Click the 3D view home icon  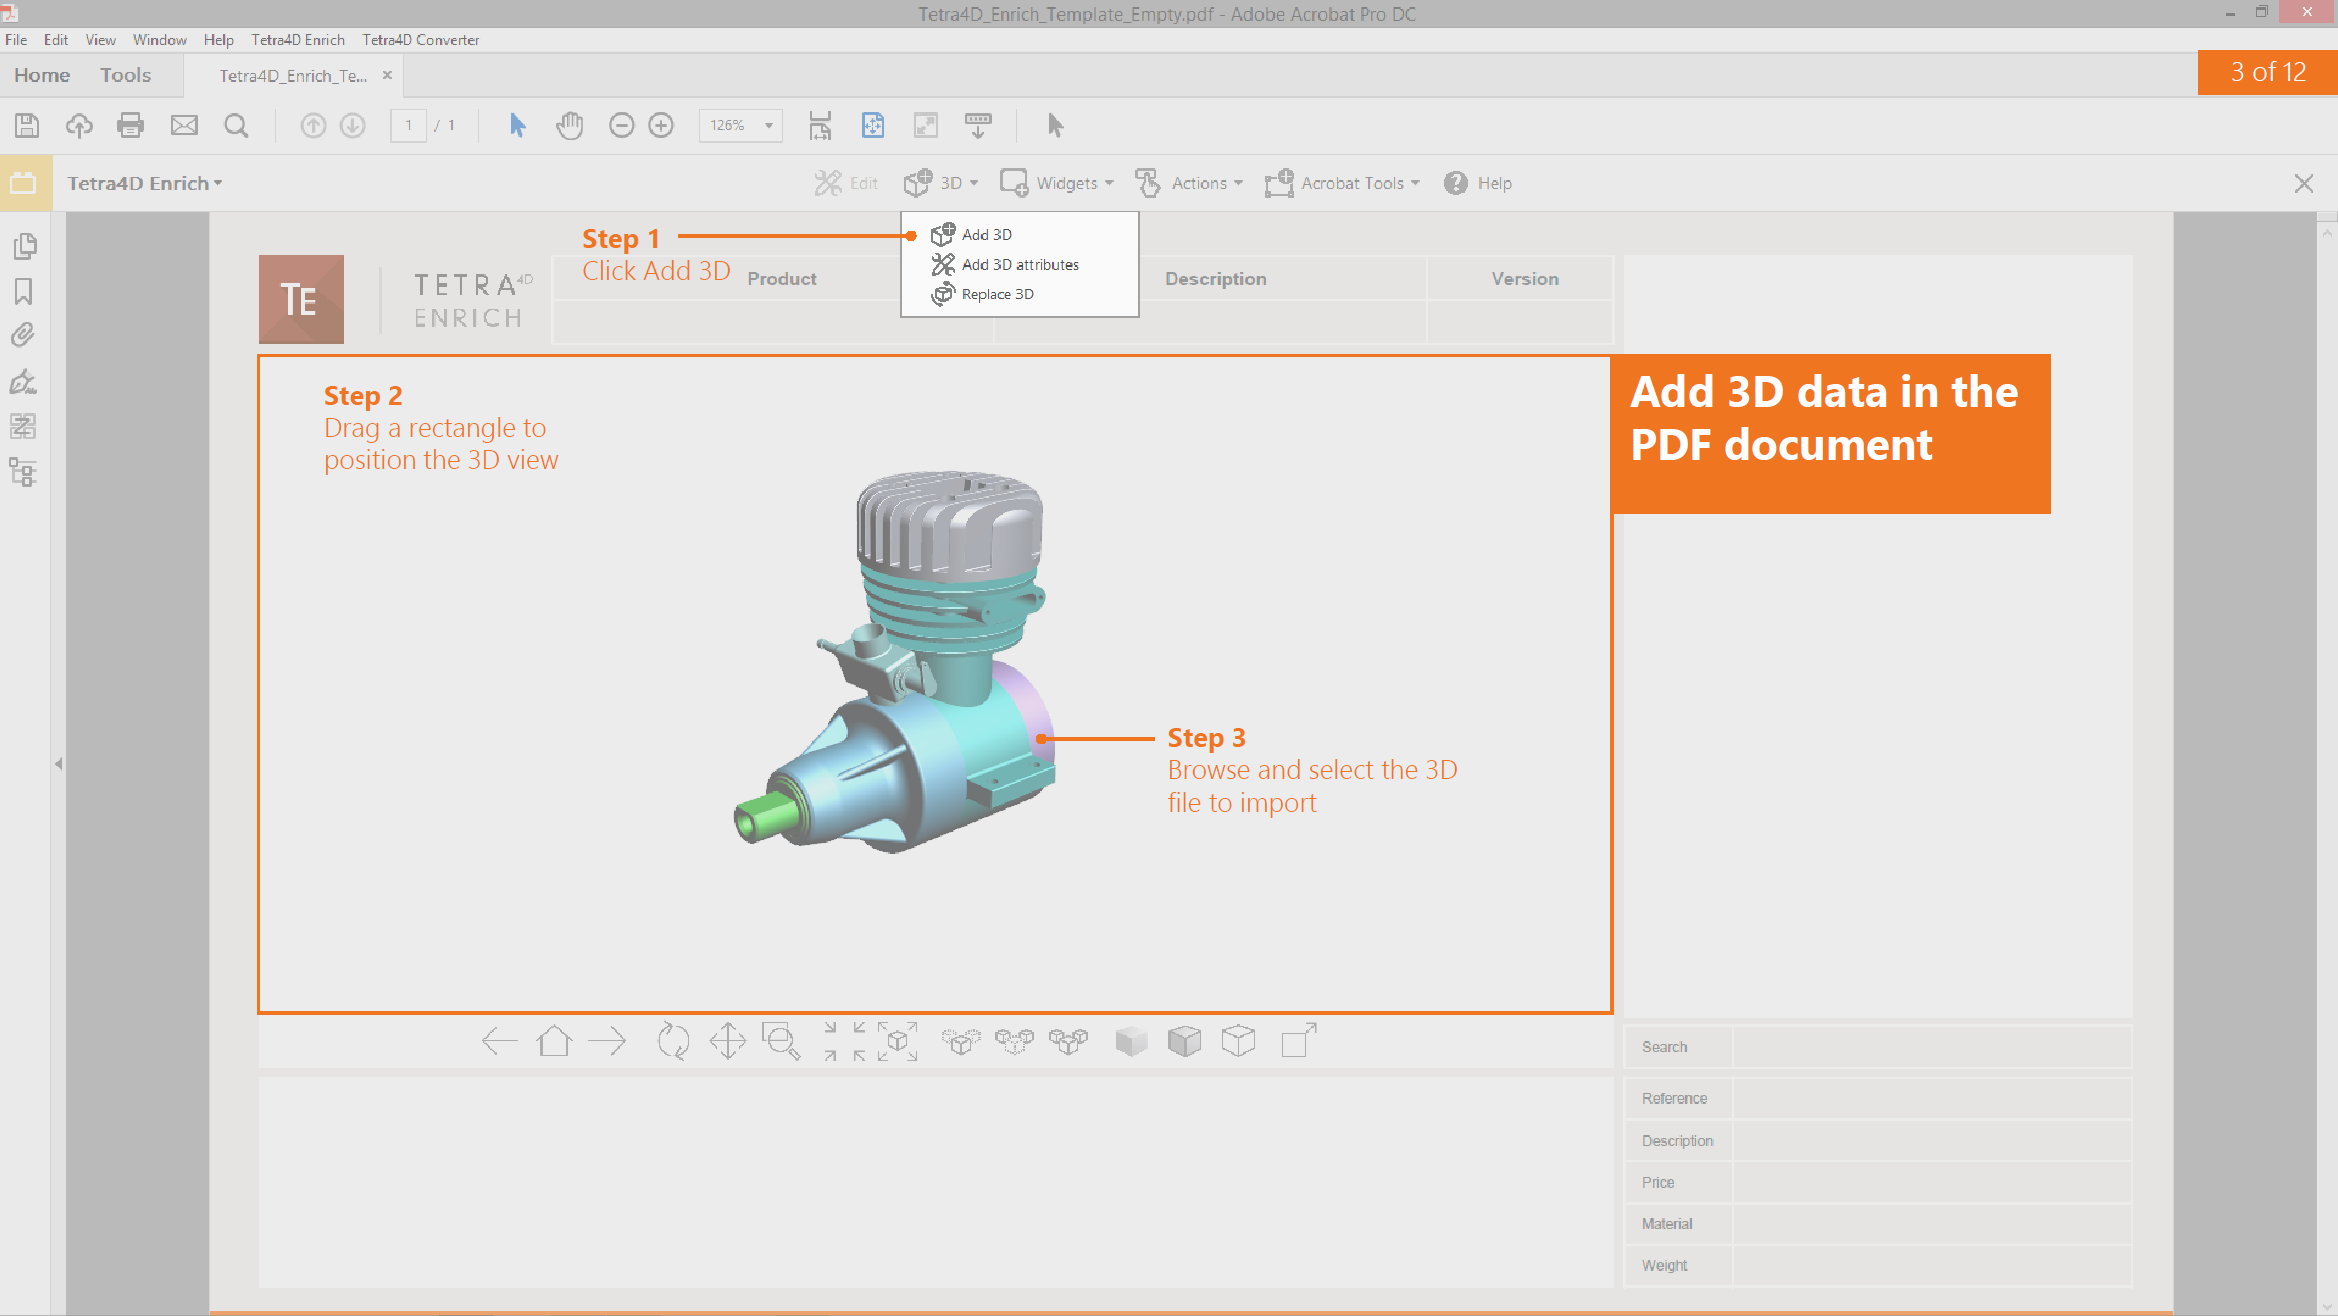pyautogui.click(x=554, y=1041)
